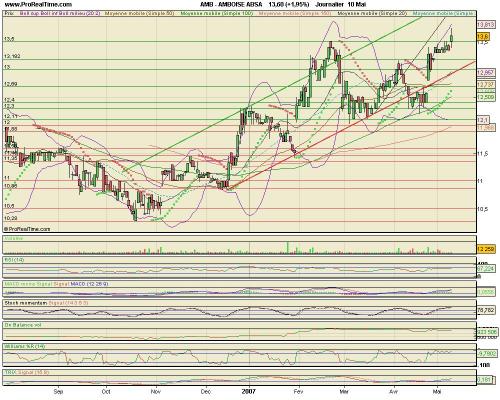This screenshot has height=400, width=500.
Task: Click the 'Volume' panel label
Action: [14, 239]
